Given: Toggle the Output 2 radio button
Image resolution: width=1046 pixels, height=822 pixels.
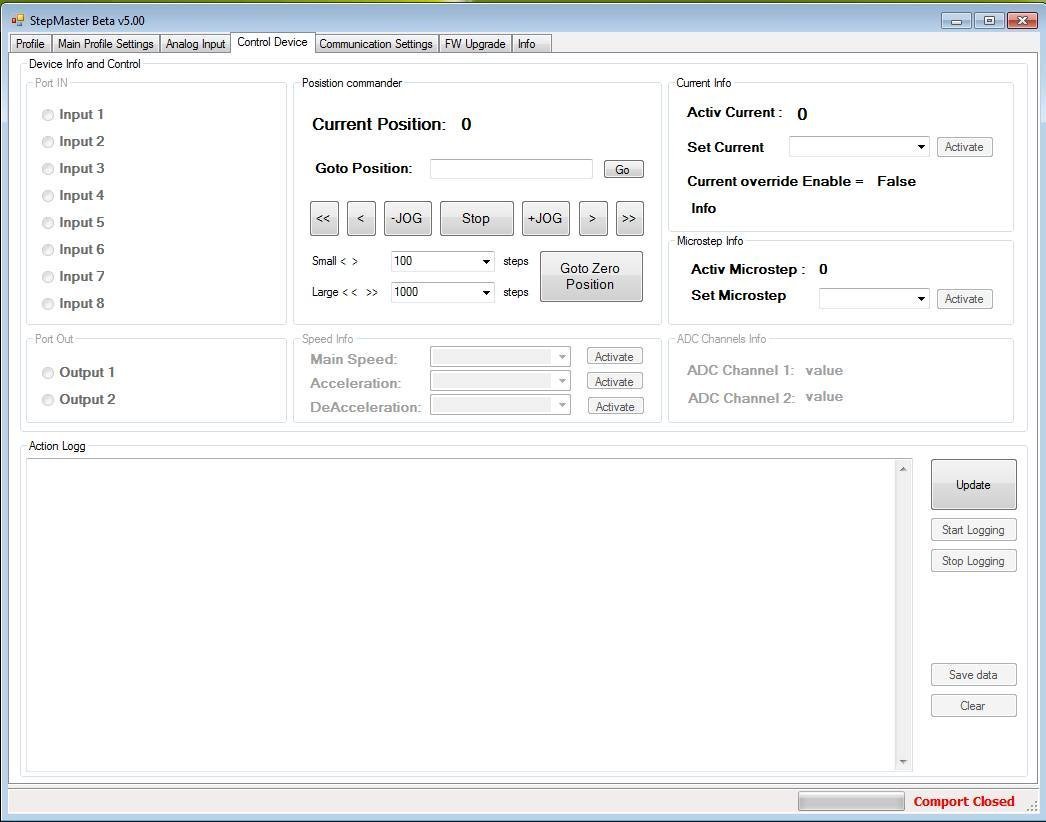Looking at the screenshot, I should click(48, 400).
